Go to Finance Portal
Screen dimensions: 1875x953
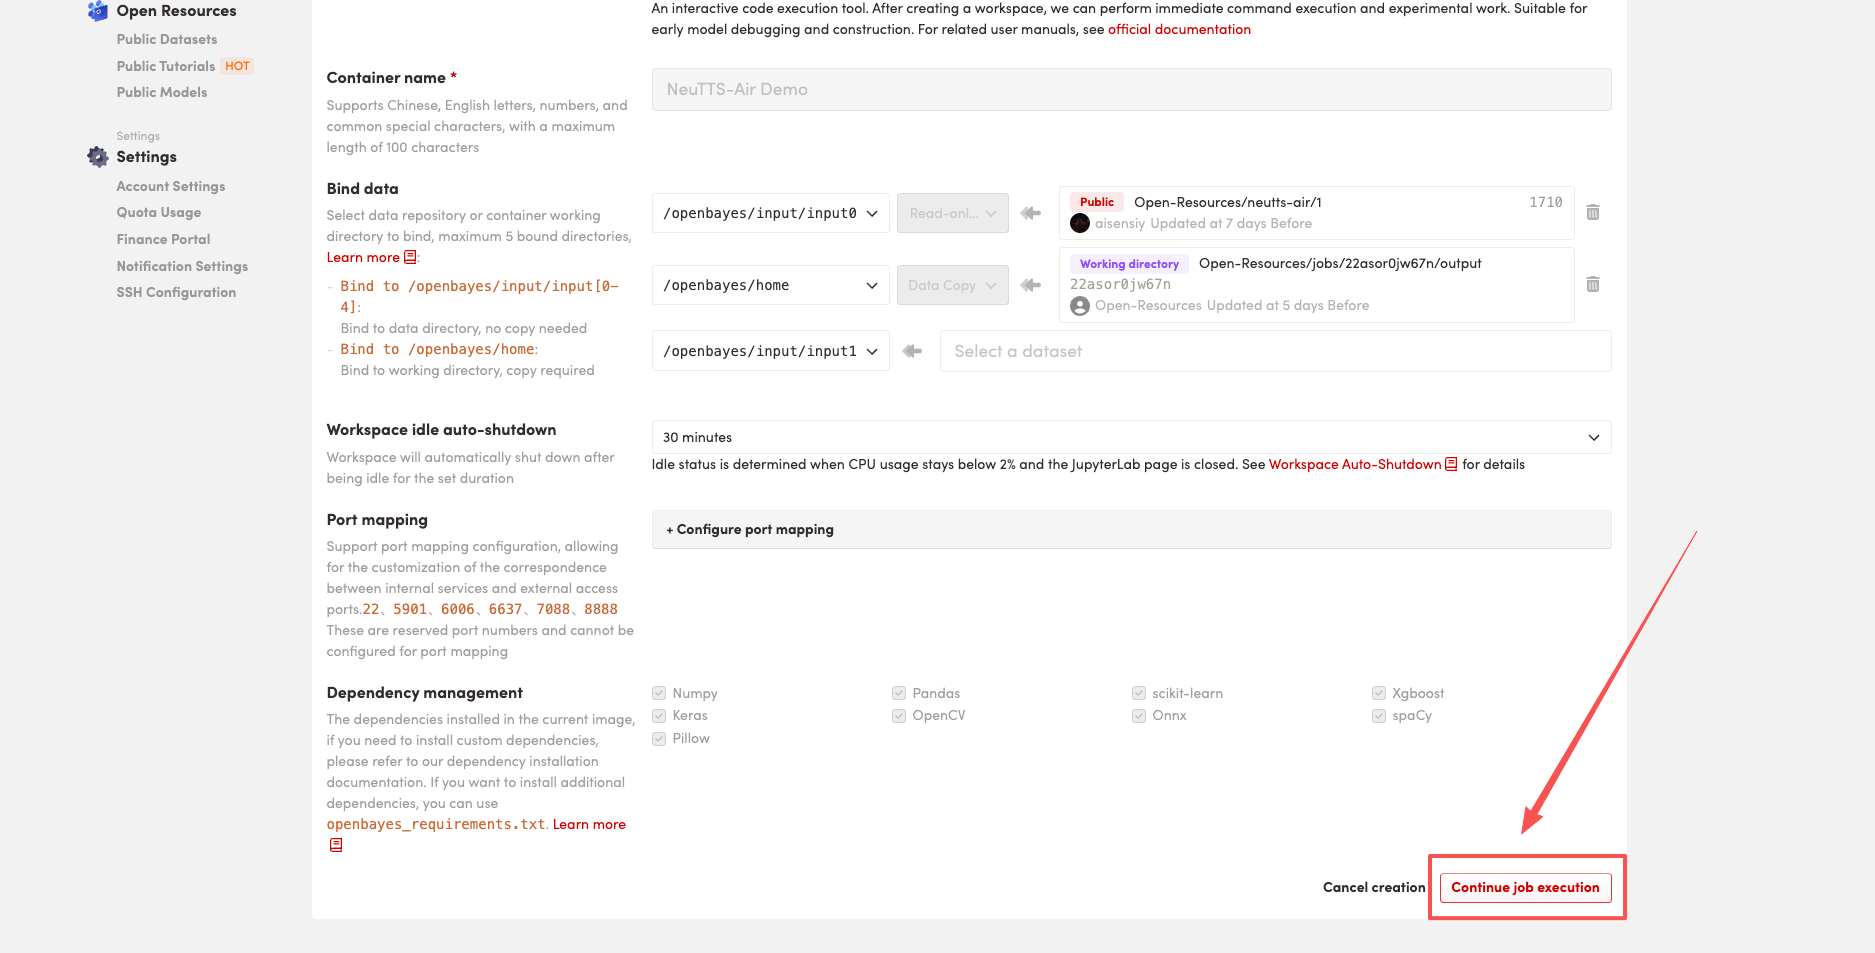163,239
